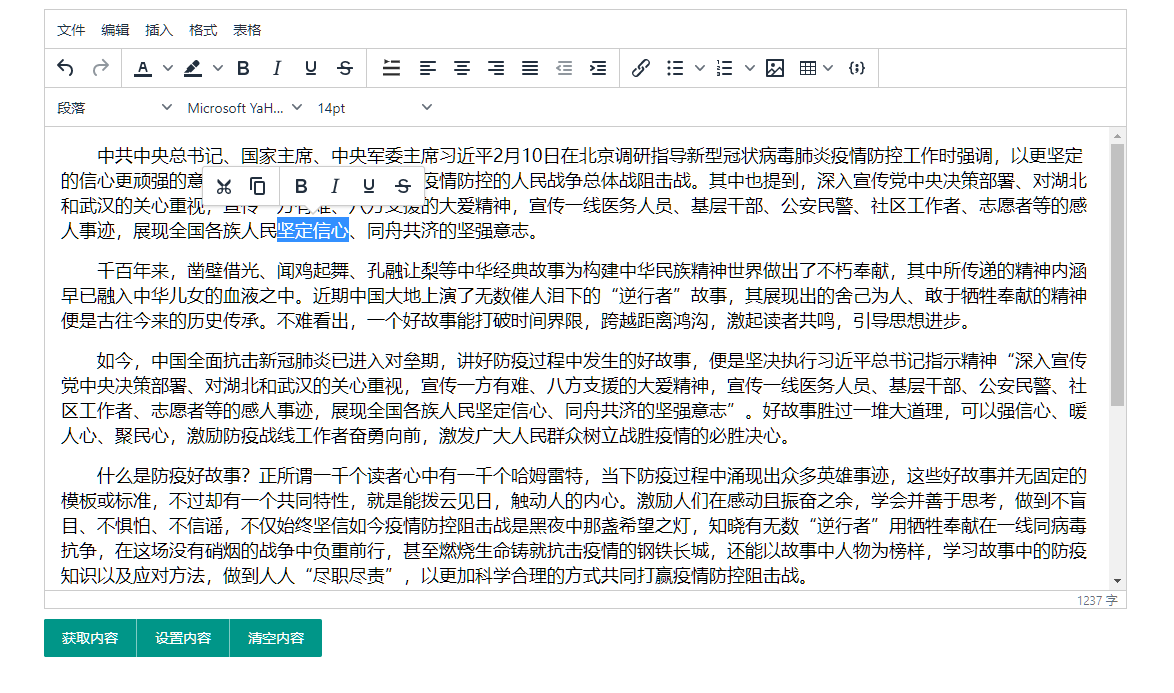This screenshot has height=693, width=1174.
Task: Click the cut scissors icon in popup toolbar
Action: (224, 186)
